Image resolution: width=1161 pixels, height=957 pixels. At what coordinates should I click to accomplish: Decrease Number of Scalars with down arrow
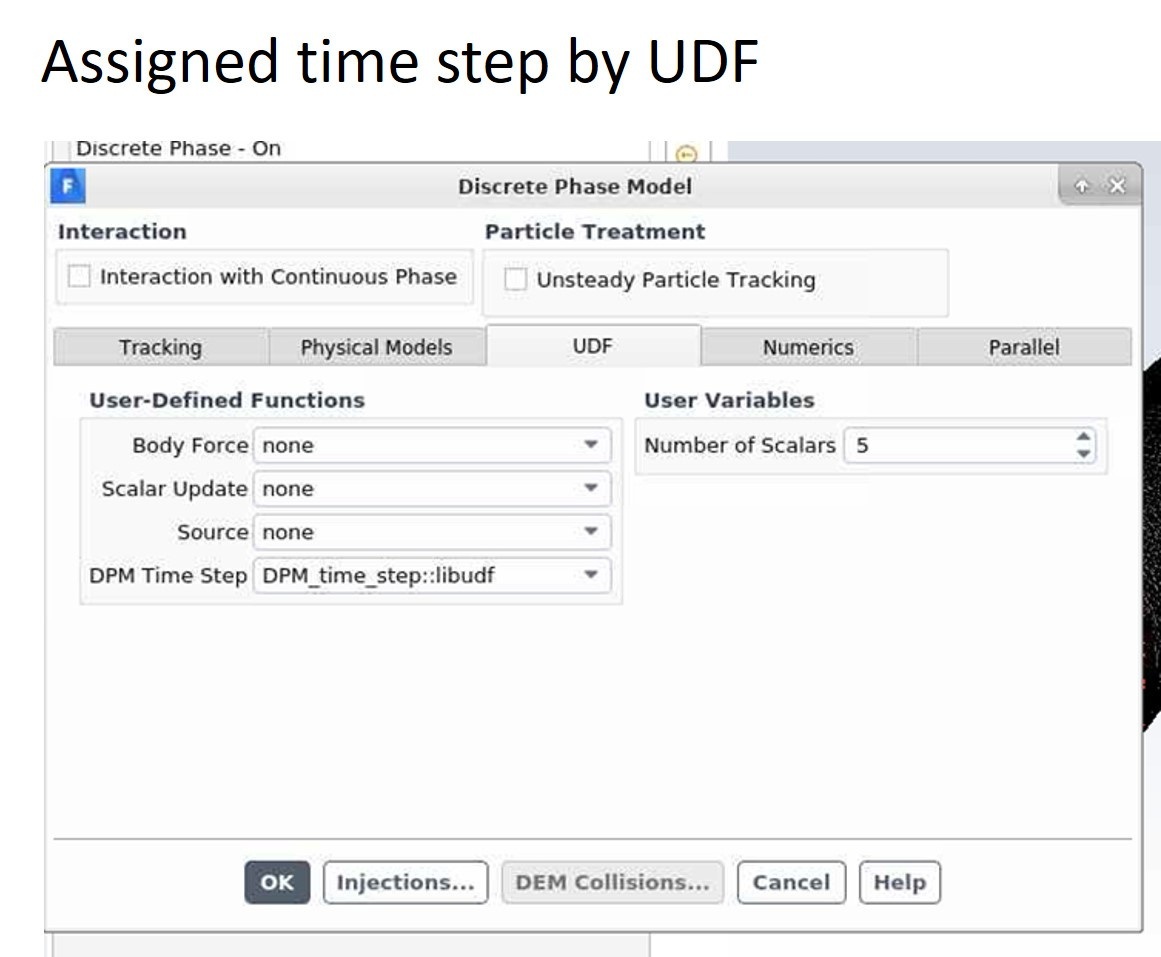coord(1083,453)
